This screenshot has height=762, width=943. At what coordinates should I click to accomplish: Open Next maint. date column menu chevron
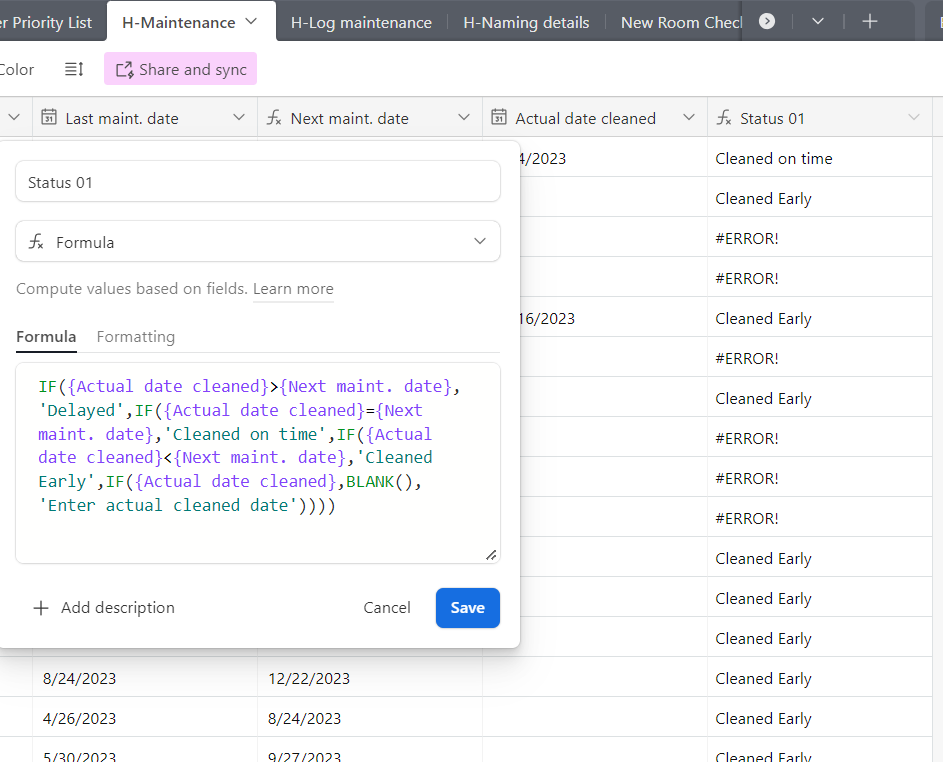pos(464,117)
